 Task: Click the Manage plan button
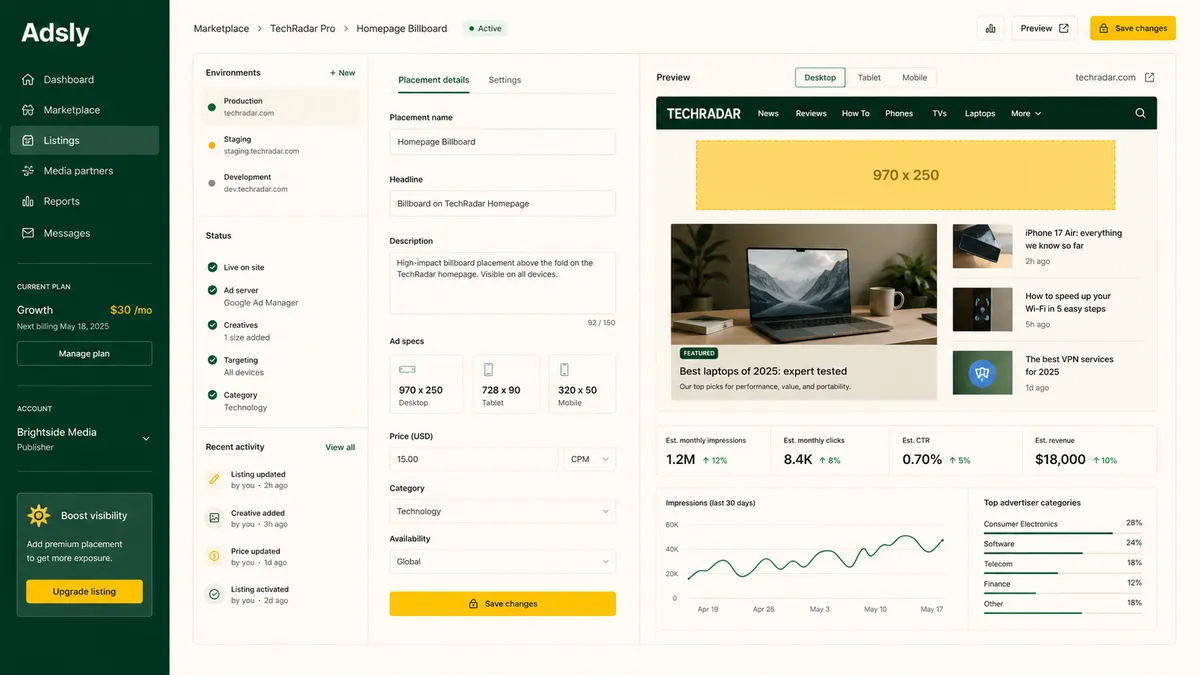click(84, 353)
